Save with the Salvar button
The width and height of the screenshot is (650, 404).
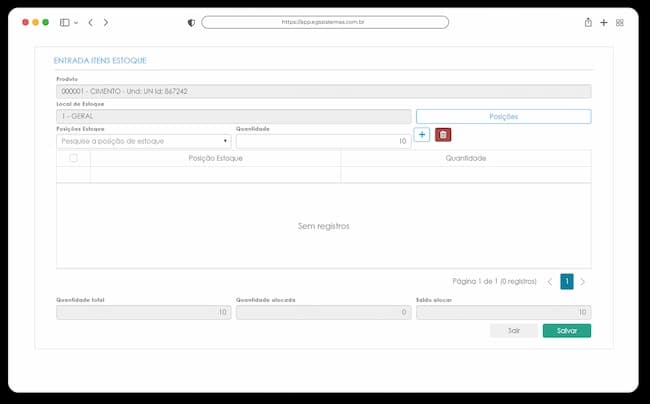click(x=567, y=331)
